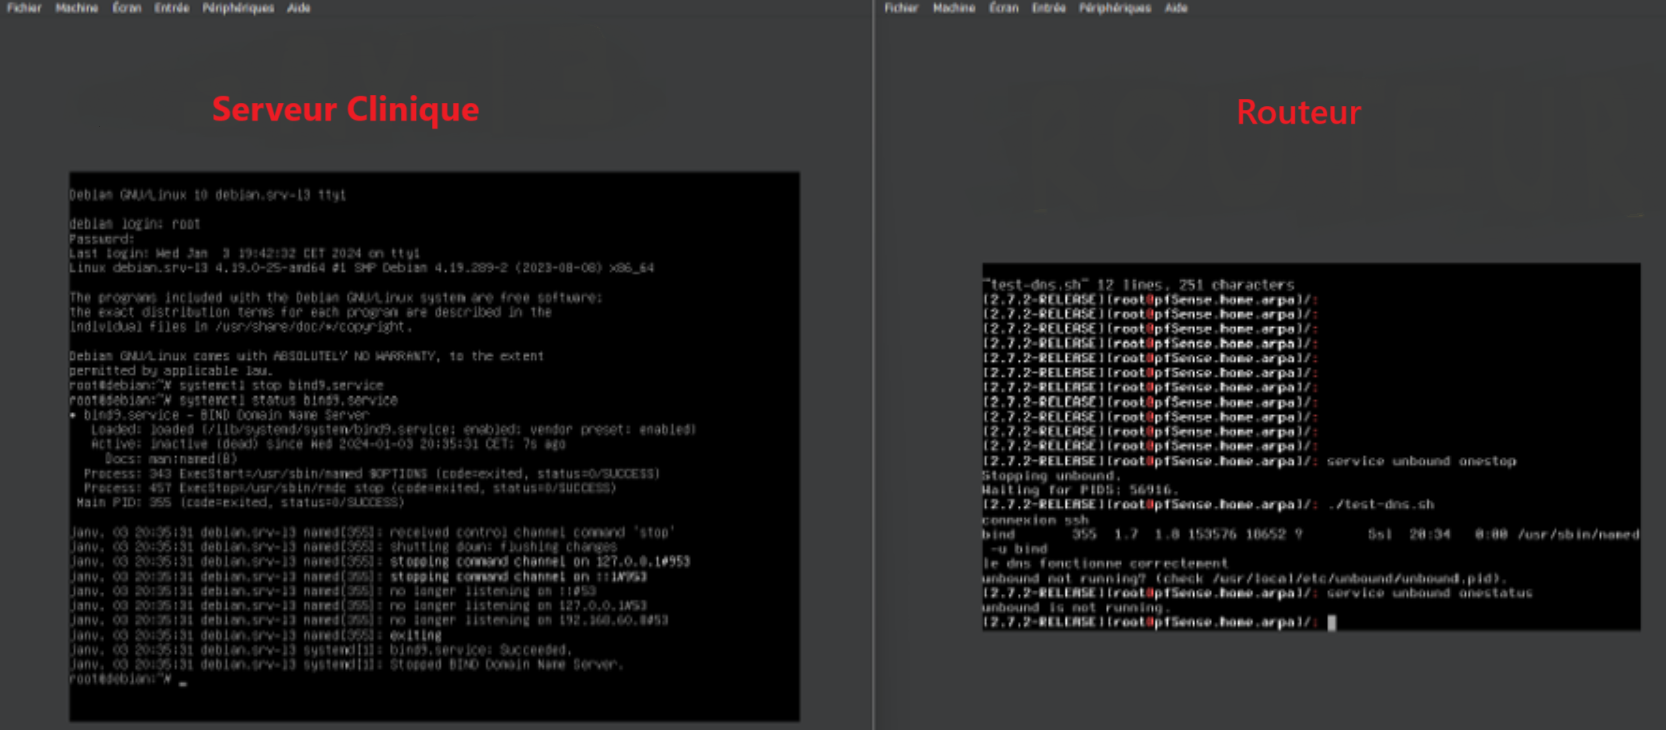Open Aide menu in Serveur Clinique window
The height and width of the screenshot is (730, 1666).
[x=299, y=8]
